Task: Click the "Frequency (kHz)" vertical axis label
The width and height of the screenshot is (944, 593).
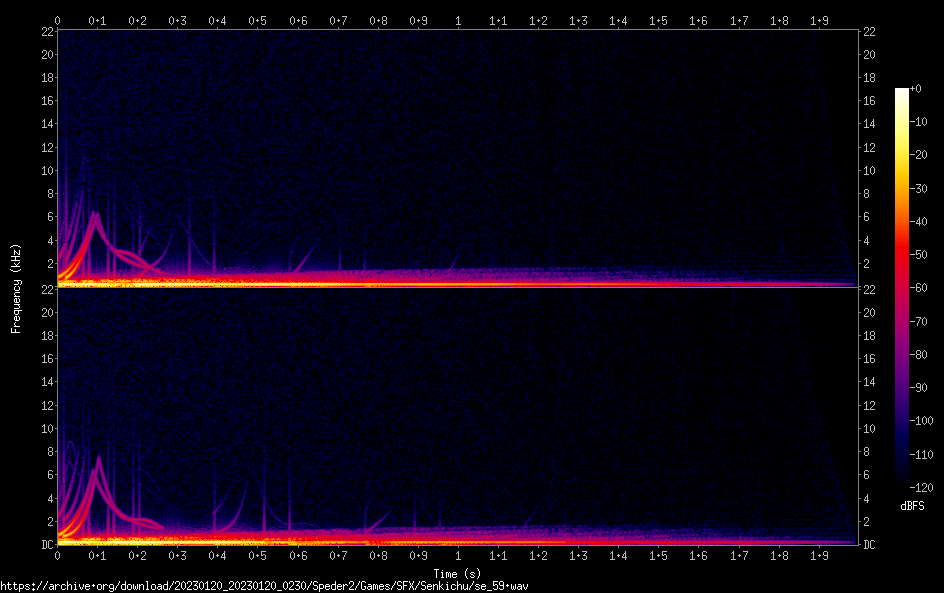Action: point(16,288)
